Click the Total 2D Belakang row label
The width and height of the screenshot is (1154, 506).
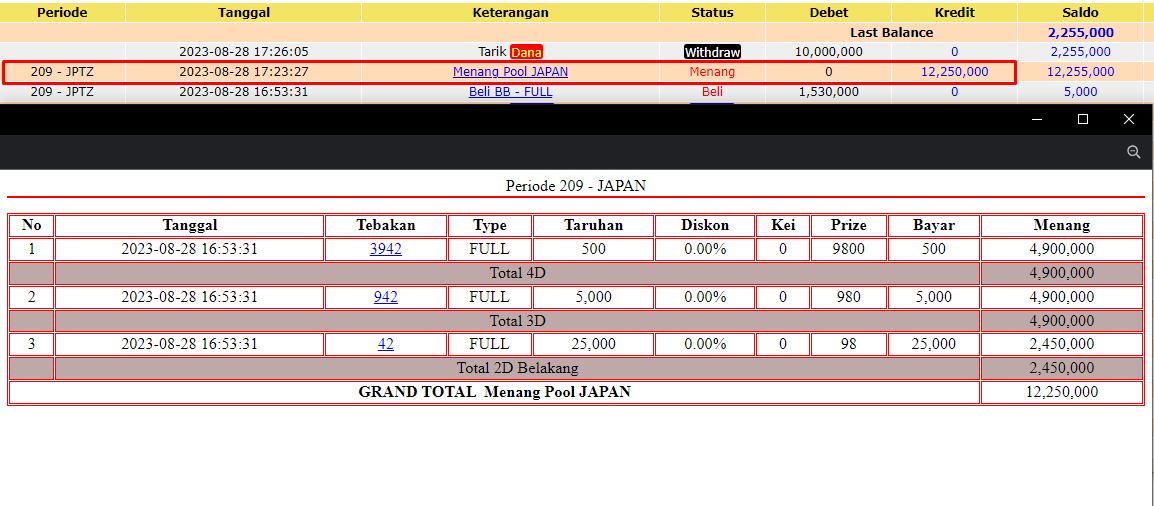click(x=517, y=368)
